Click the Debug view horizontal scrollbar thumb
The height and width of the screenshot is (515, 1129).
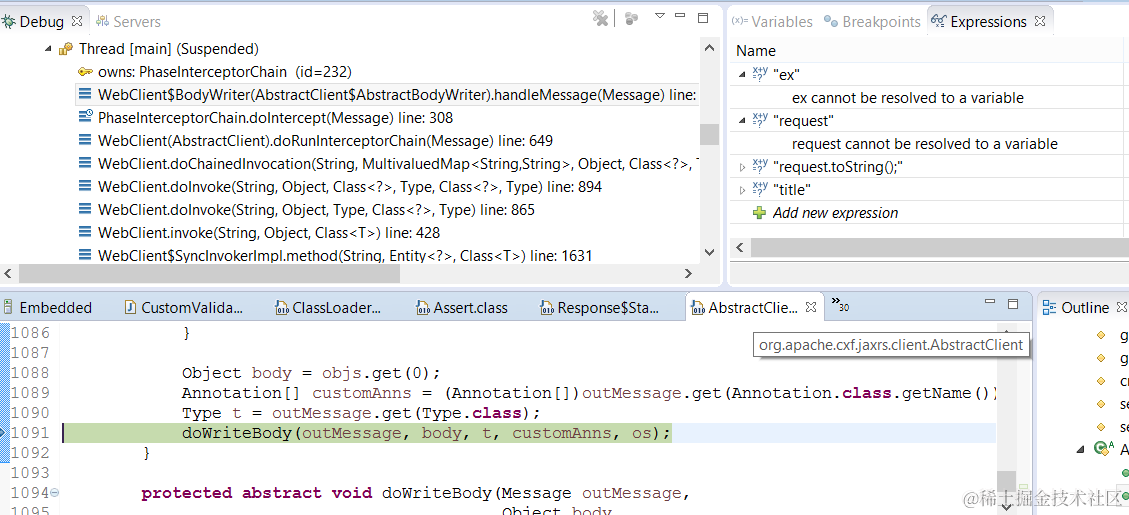click(x=209, y=274)
